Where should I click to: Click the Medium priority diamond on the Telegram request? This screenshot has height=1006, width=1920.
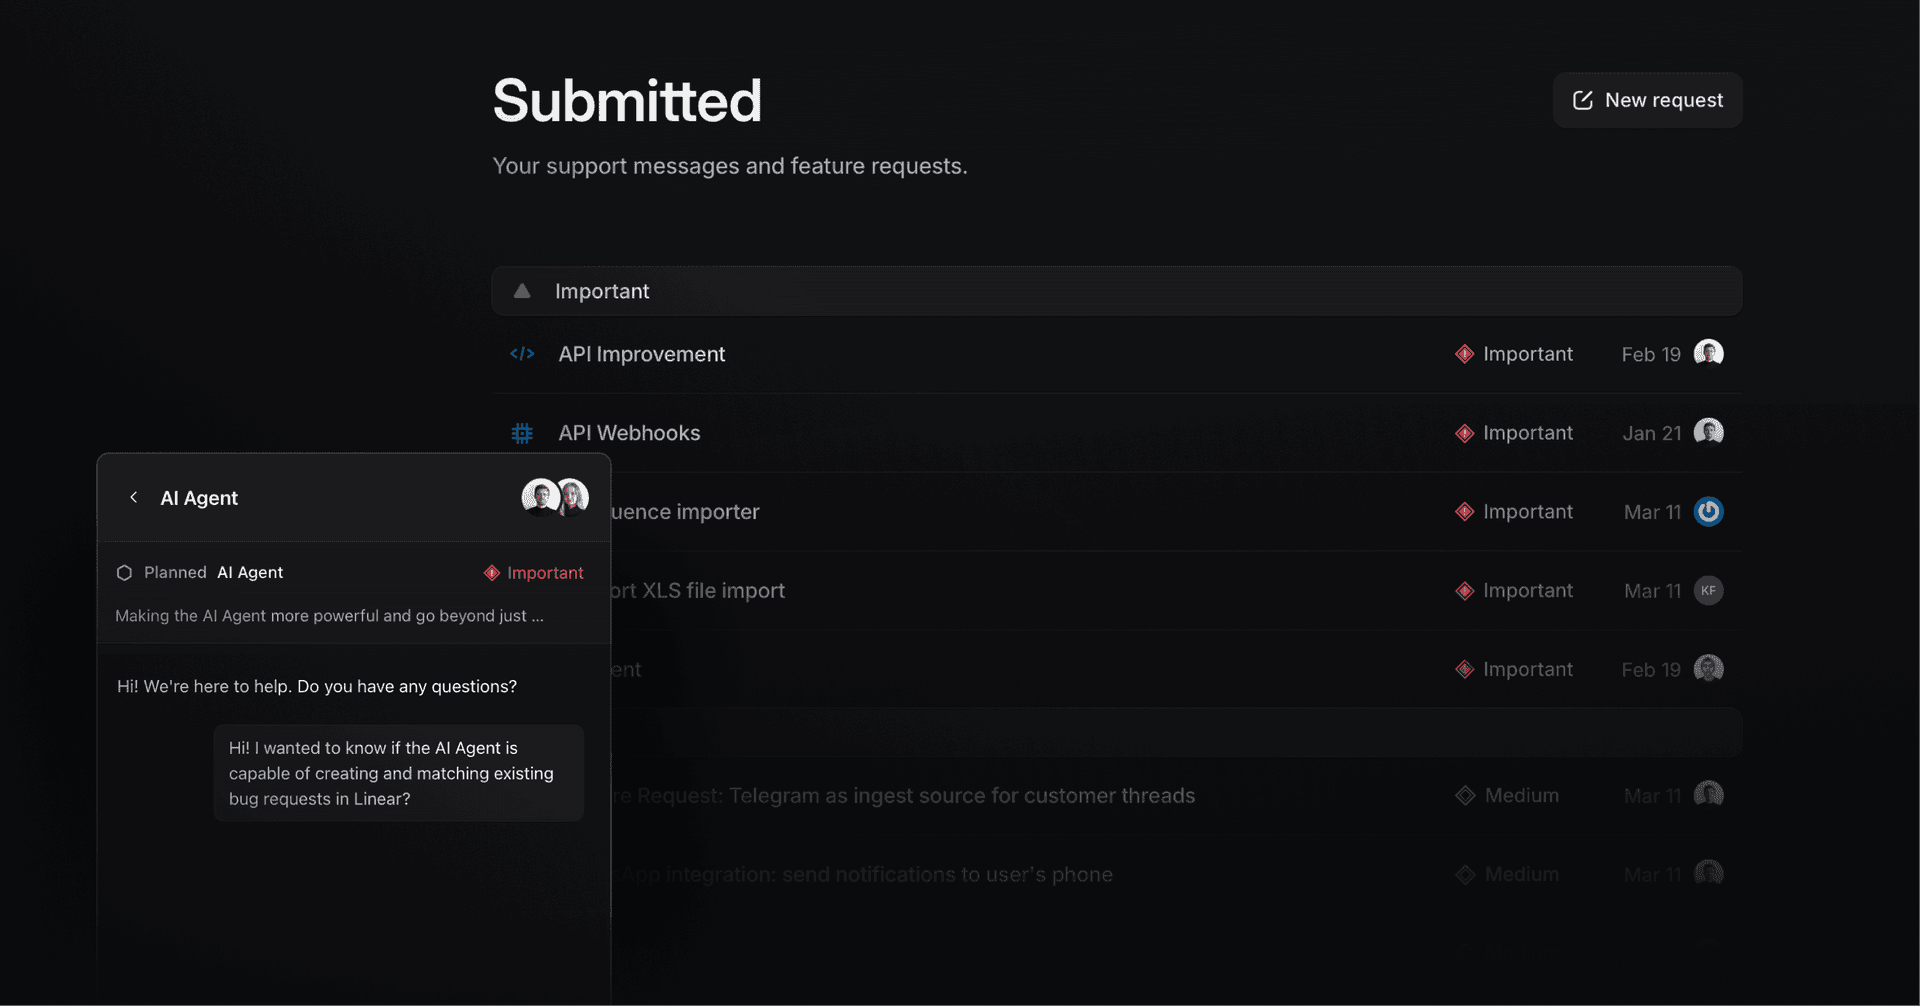click(x=1464, y=795)
